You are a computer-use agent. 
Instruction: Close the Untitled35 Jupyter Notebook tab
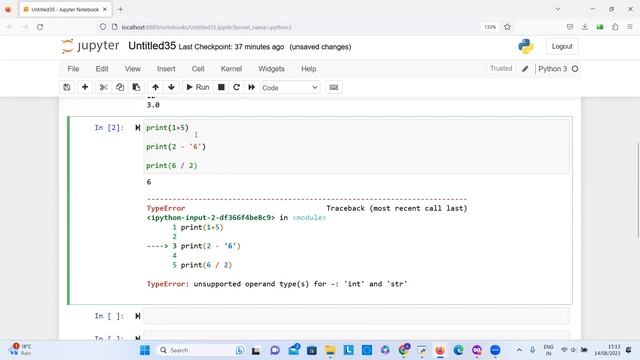(x=105, y=9)
